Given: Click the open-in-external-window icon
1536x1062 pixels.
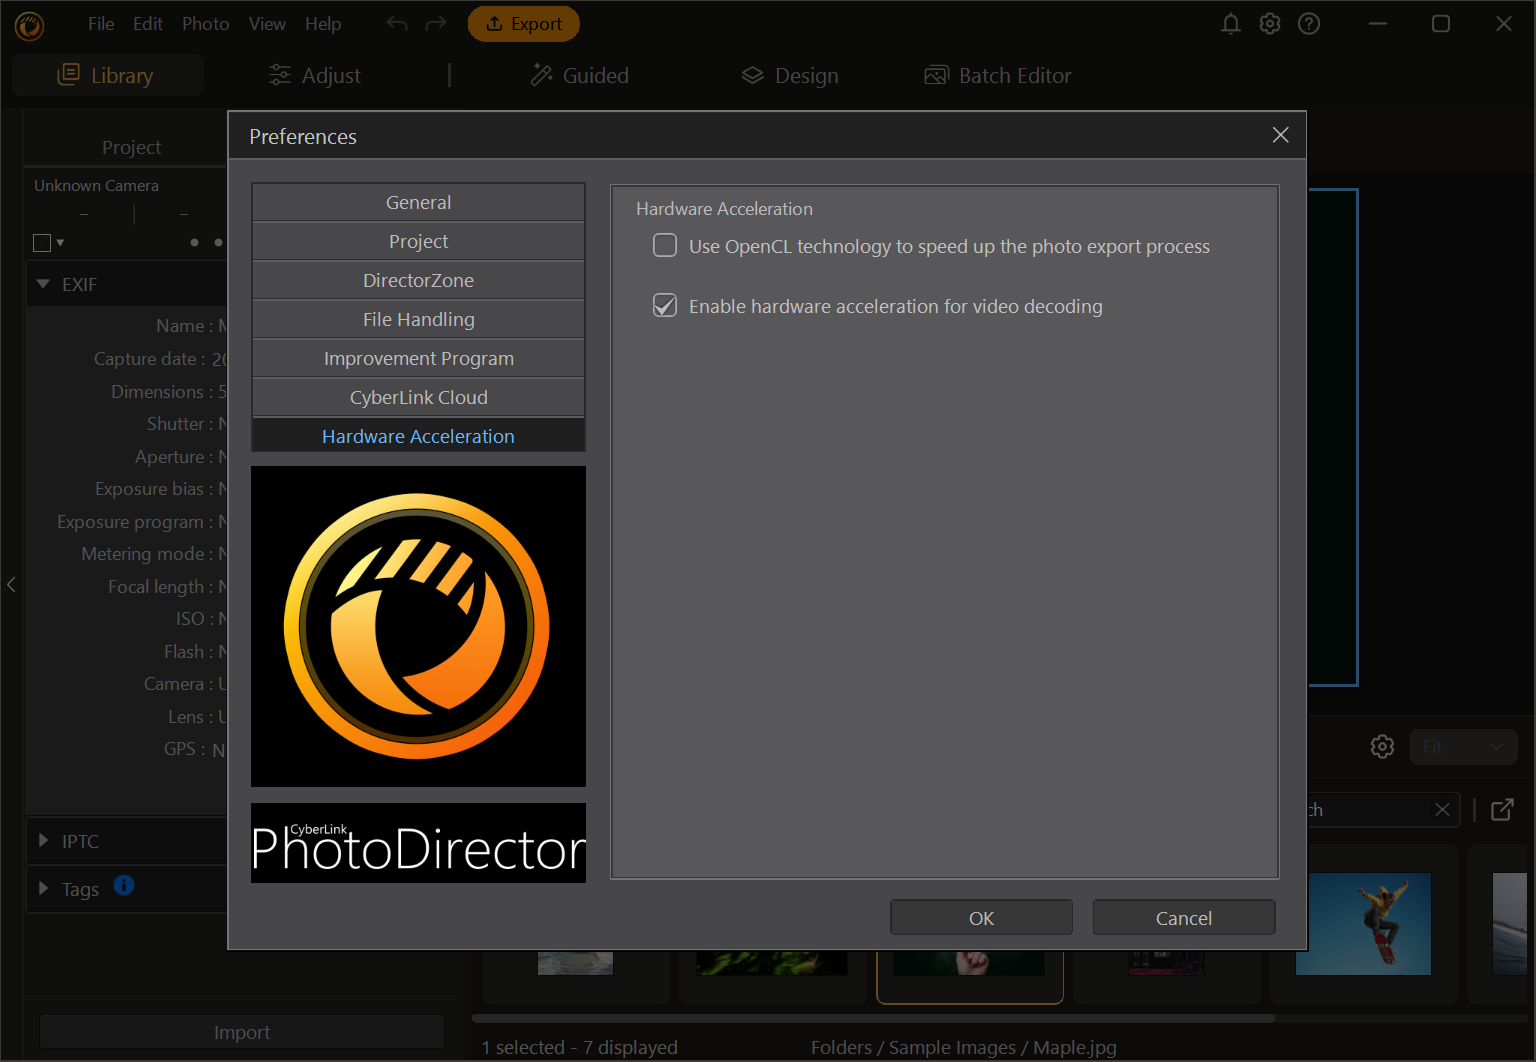Looking at the screenshot, I should [1502, 810].
